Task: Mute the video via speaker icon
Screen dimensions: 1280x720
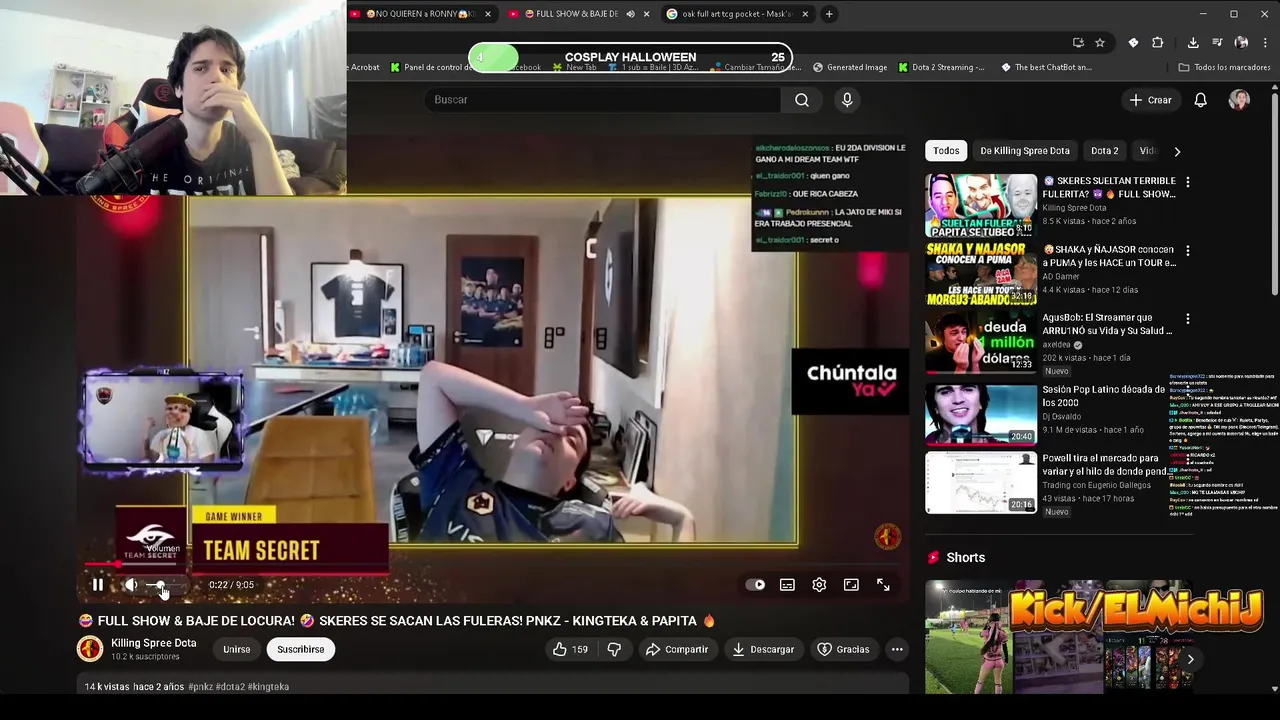Action: tap(130, 585)
